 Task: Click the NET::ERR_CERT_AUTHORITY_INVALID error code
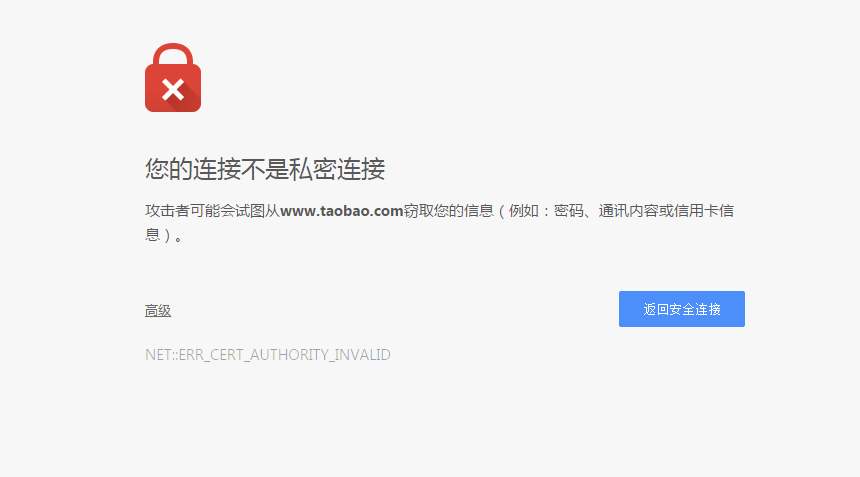click(x=268, y=355)
